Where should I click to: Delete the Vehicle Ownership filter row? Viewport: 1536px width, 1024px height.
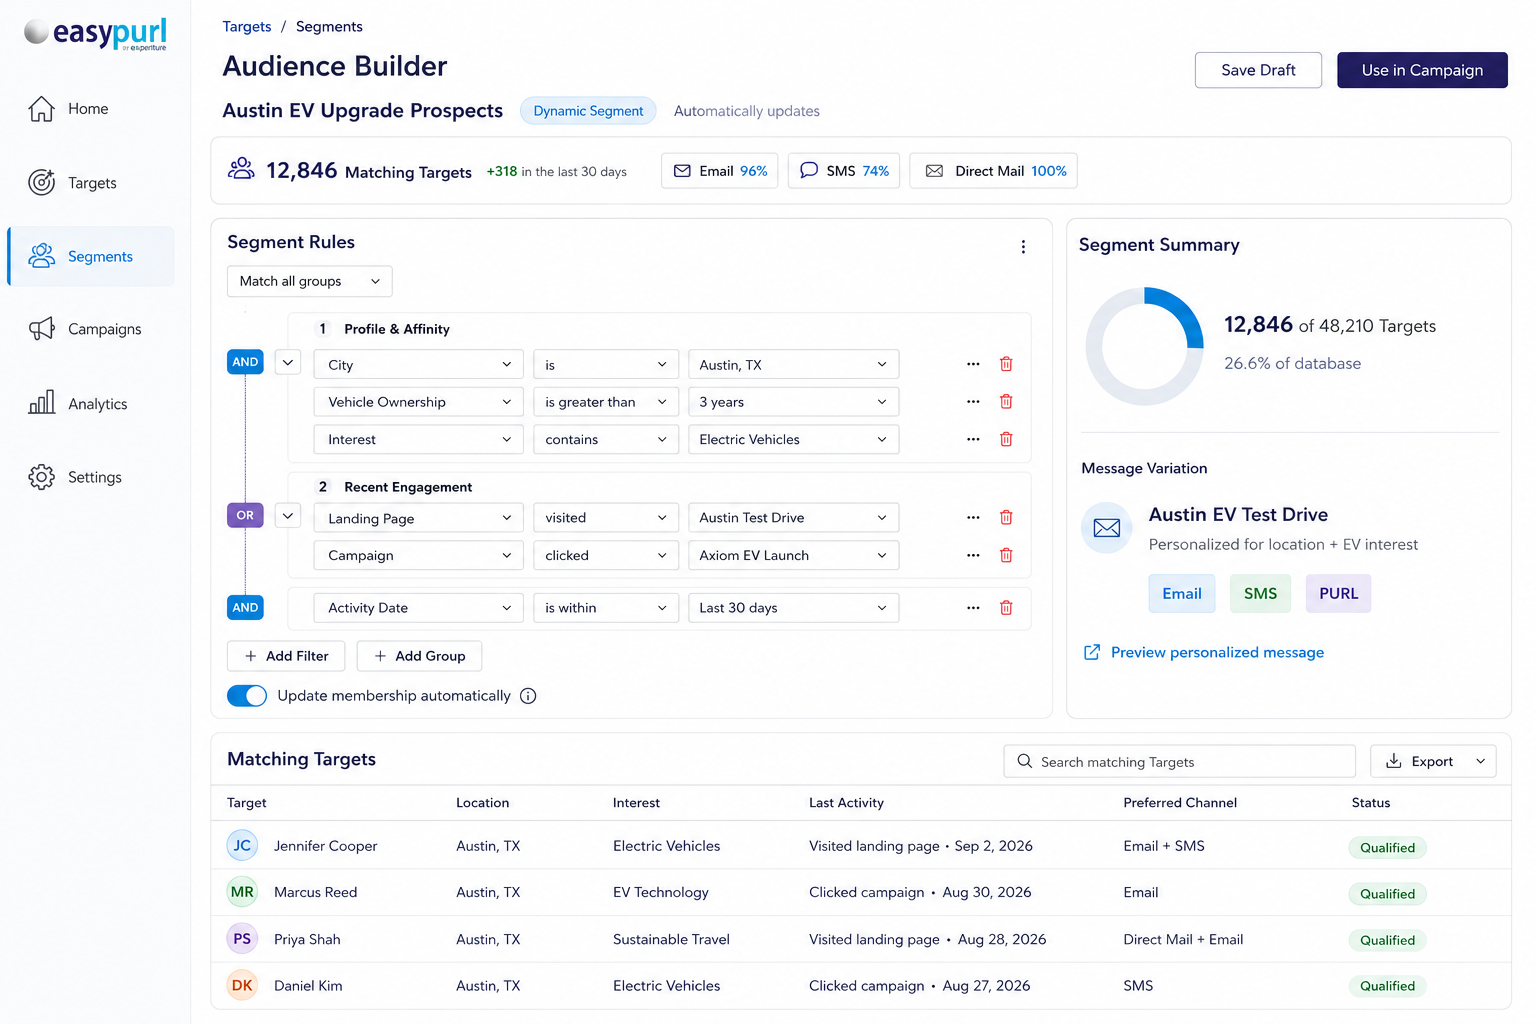coord(1006,402)
